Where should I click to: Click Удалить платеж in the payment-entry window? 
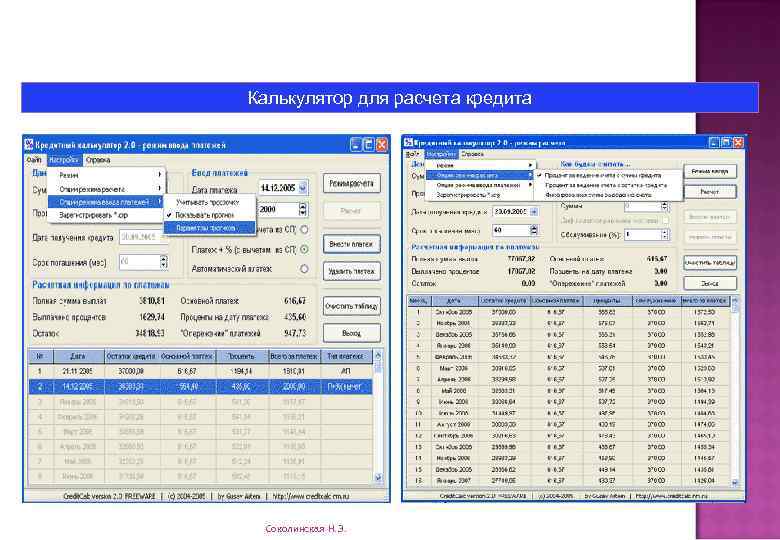(351, 271)
